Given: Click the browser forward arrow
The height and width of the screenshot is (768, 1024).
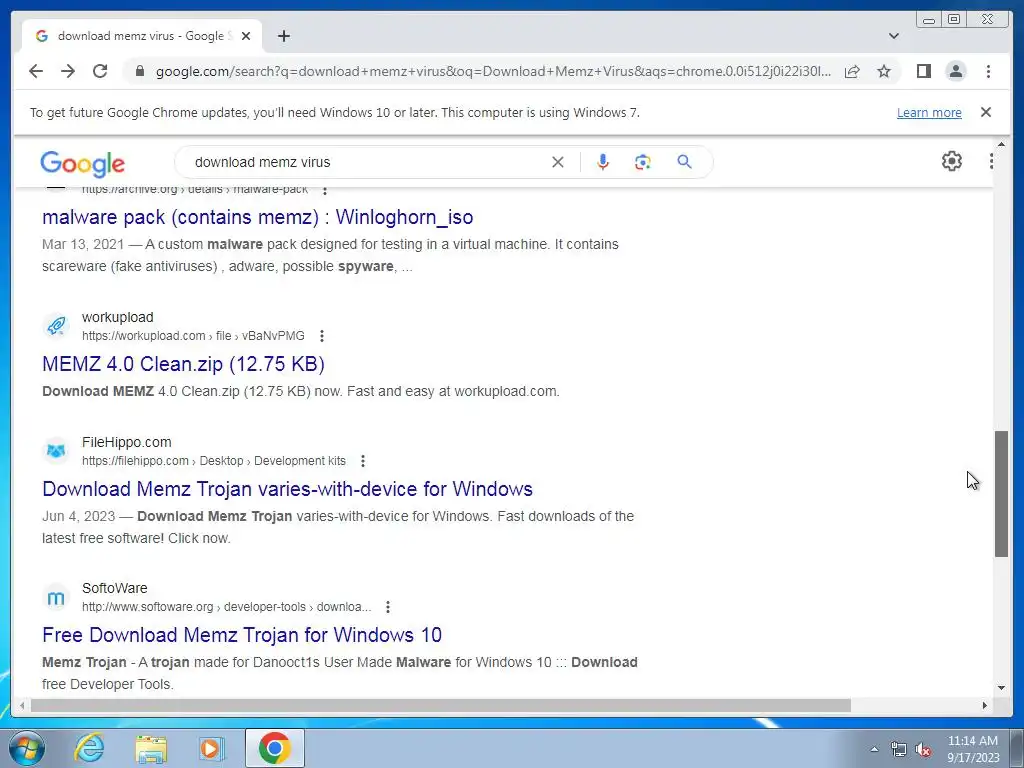Looking at the screenshot, I should tap(68, 71).
